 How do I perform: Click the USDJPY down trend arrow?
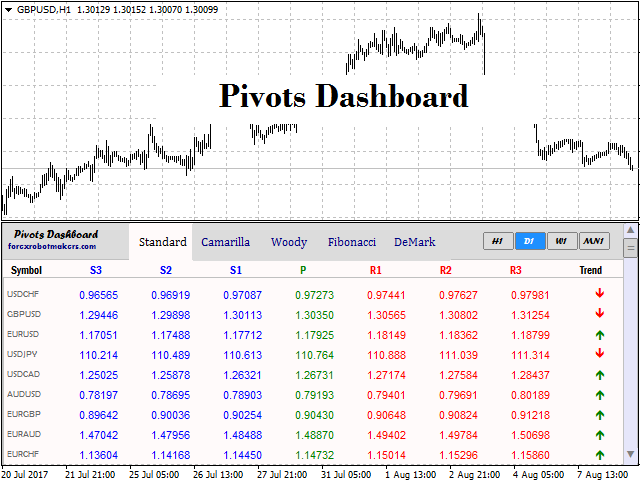600,353
